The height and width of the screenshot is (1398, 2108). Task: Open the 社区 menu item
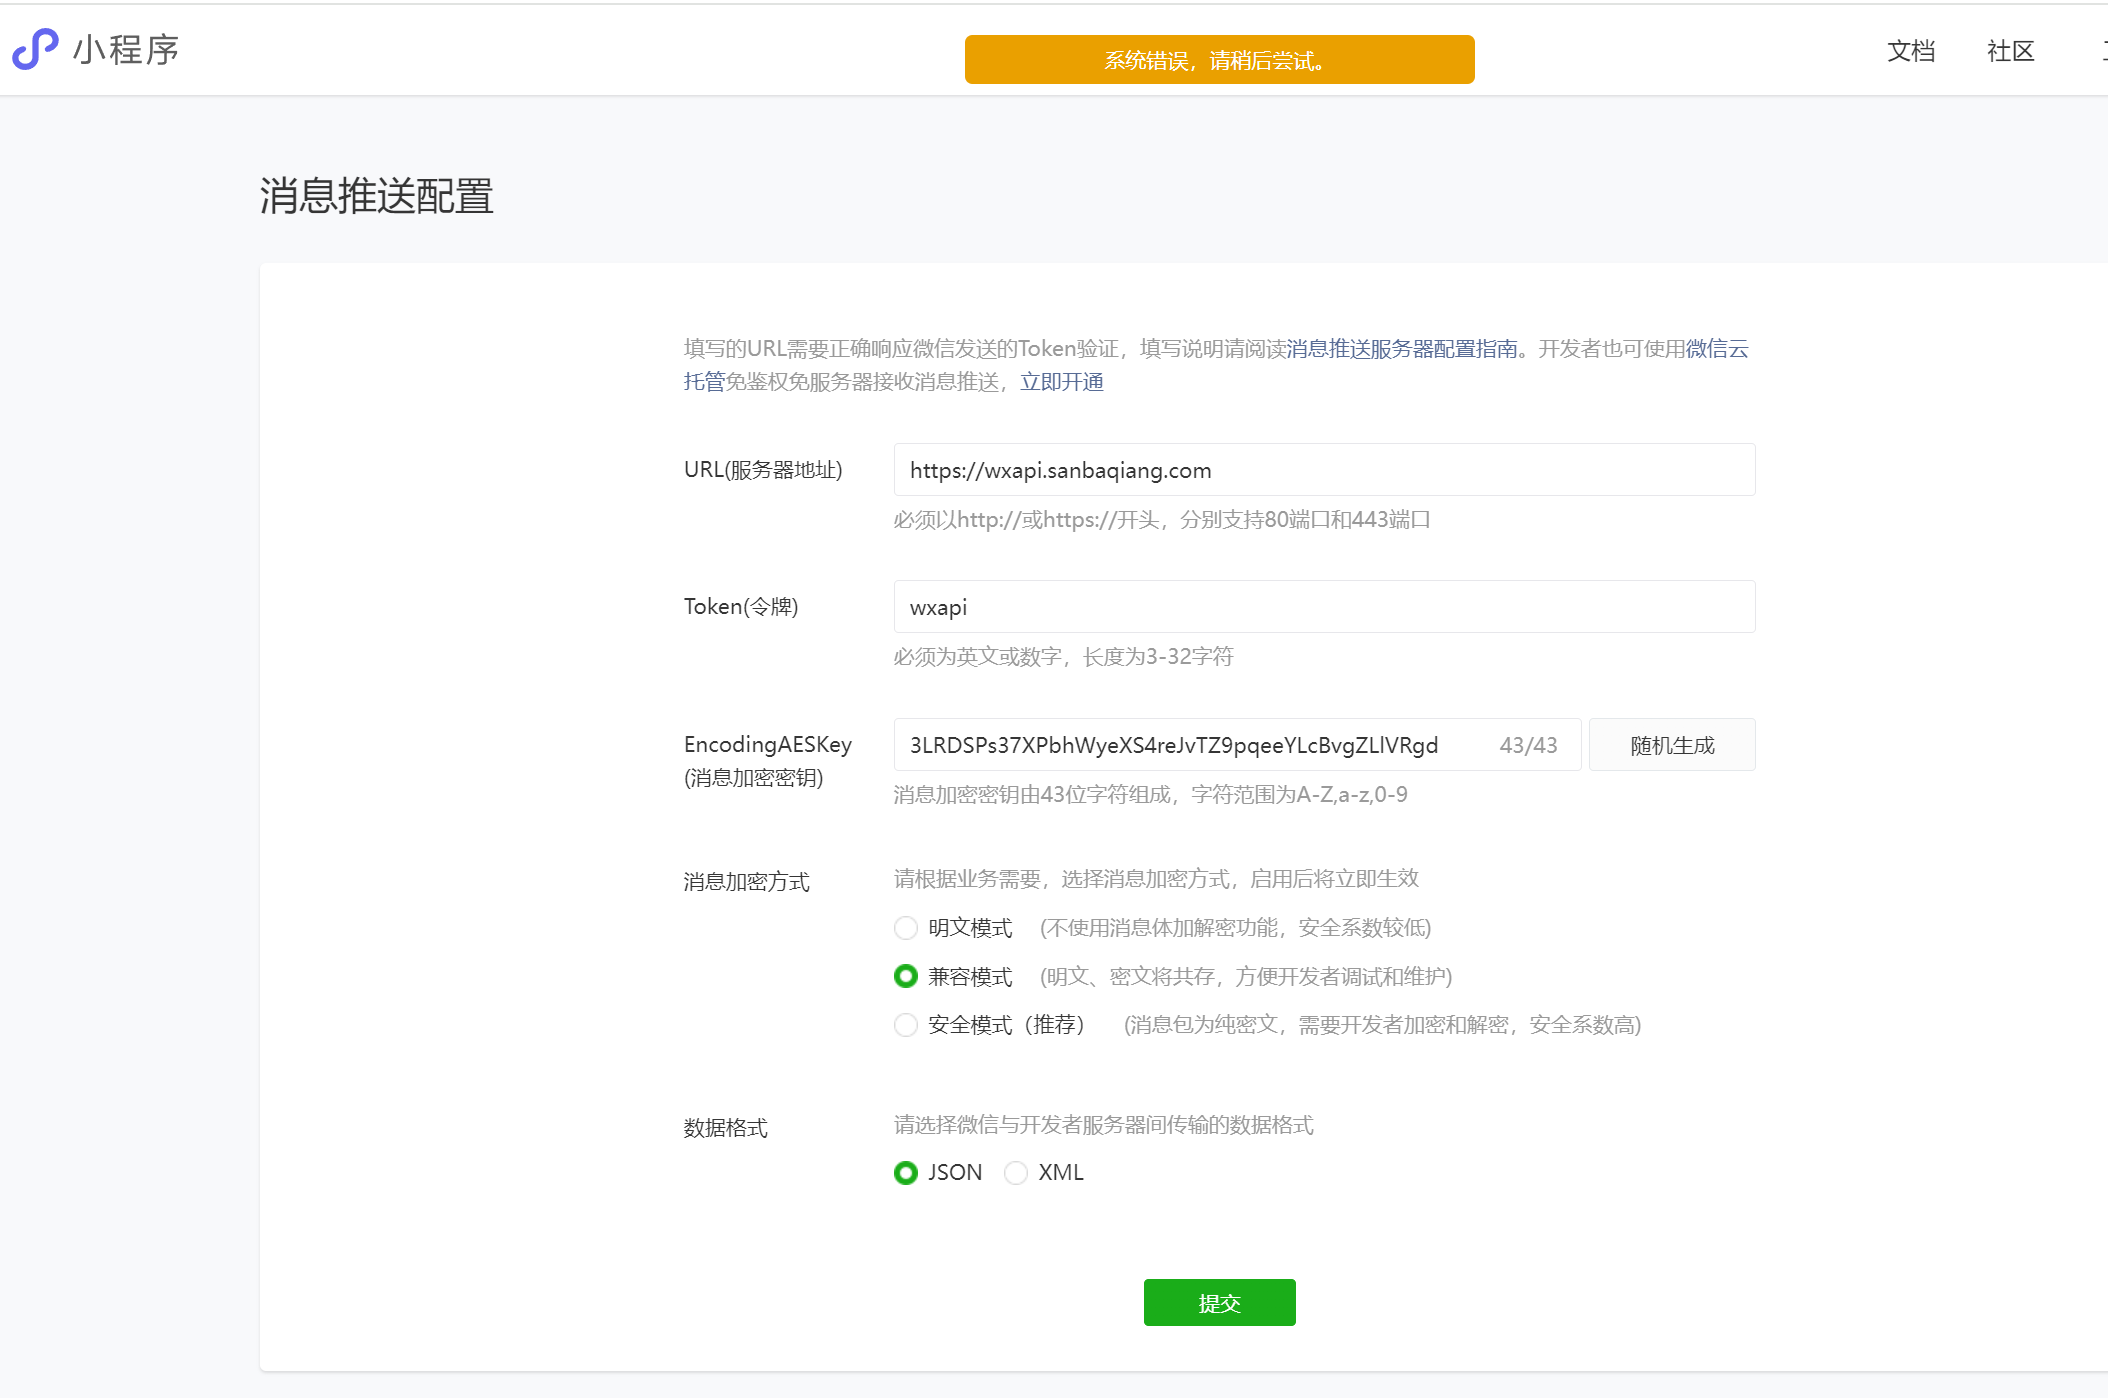pyautogui.click(x=2010, y=51)
